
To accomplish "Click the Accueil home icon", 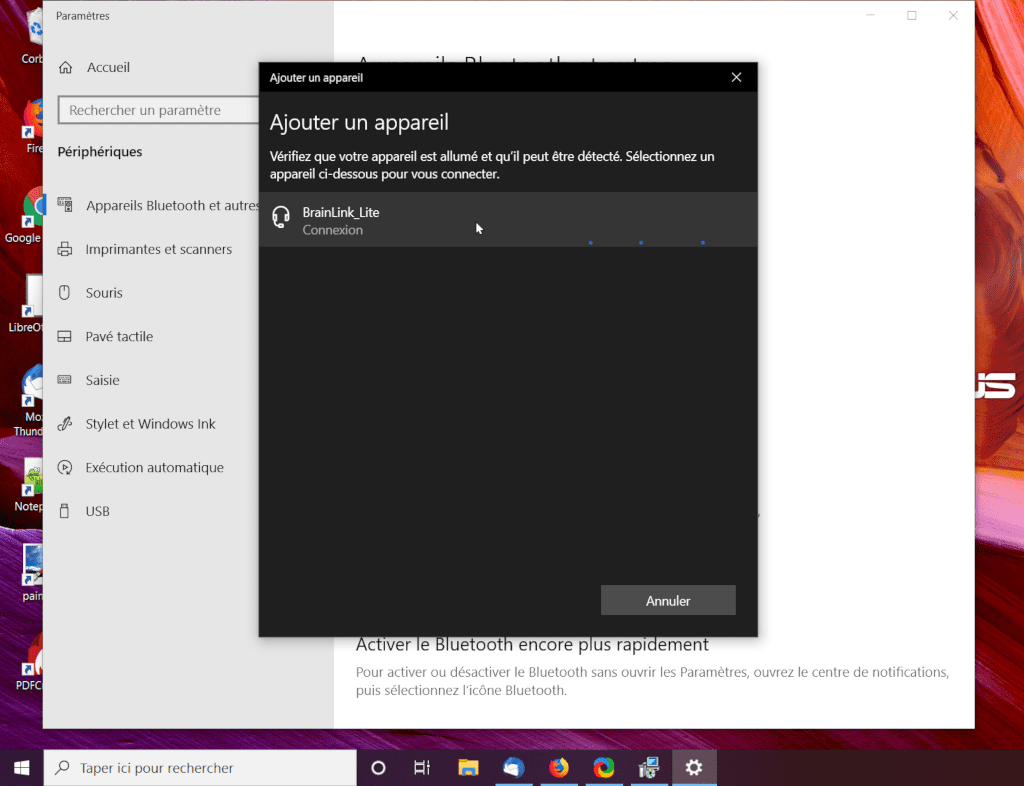I will point(66,68).
